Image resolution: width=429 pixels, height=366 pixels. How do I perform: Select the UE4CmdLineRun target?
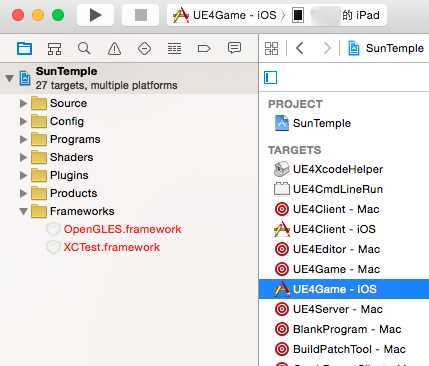tap(344, 189)
